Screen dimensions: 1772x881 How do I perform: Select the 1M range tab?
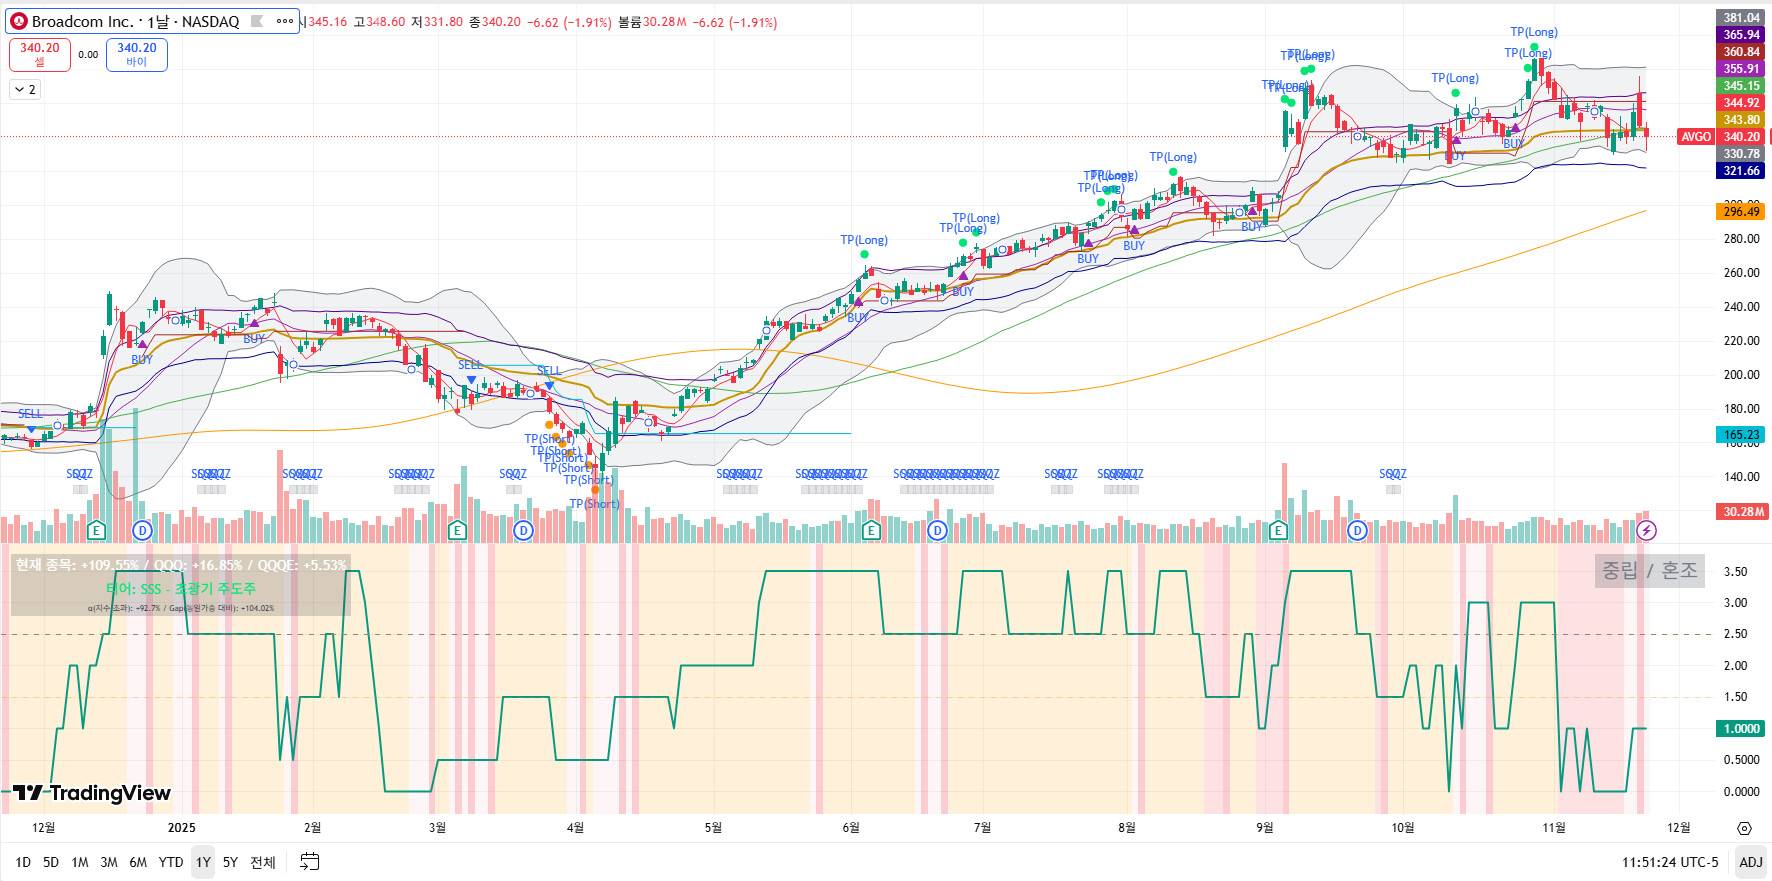pyautogui.click(x=80, y=862)
